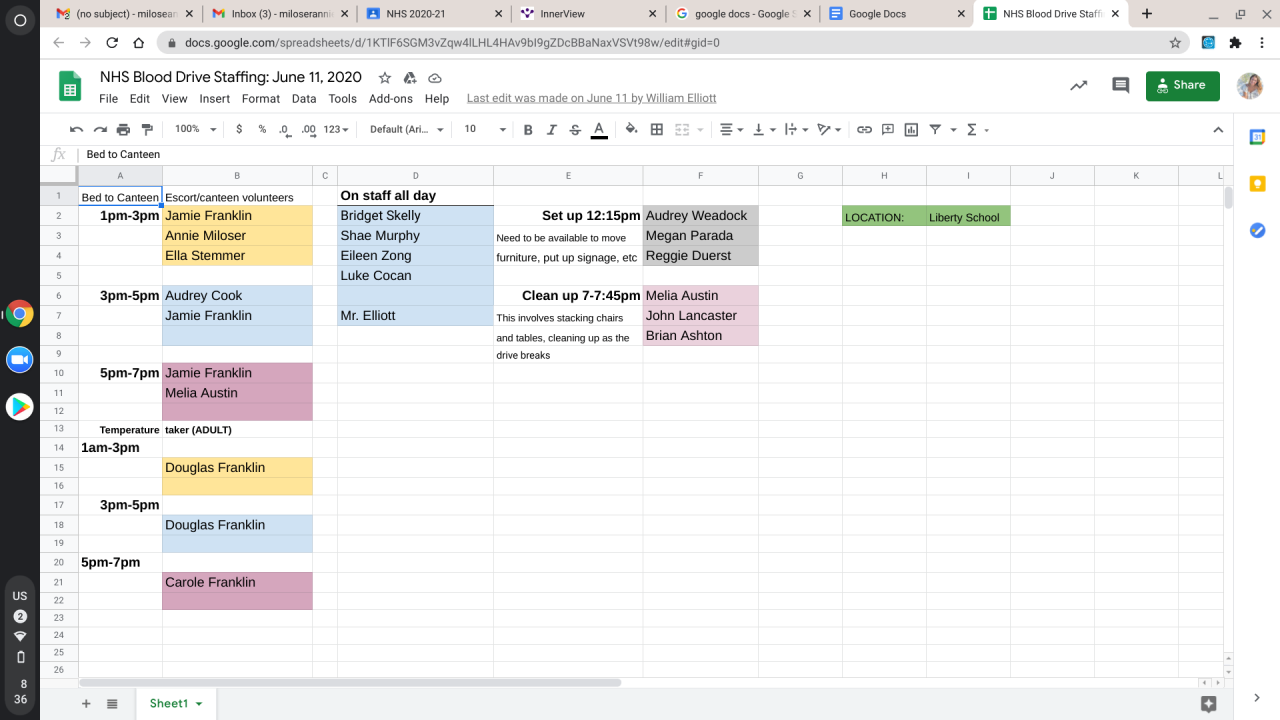Viewport: 1280px width, 720px height.
Task: Open the text color picker
Action: (x=599, y=129)
